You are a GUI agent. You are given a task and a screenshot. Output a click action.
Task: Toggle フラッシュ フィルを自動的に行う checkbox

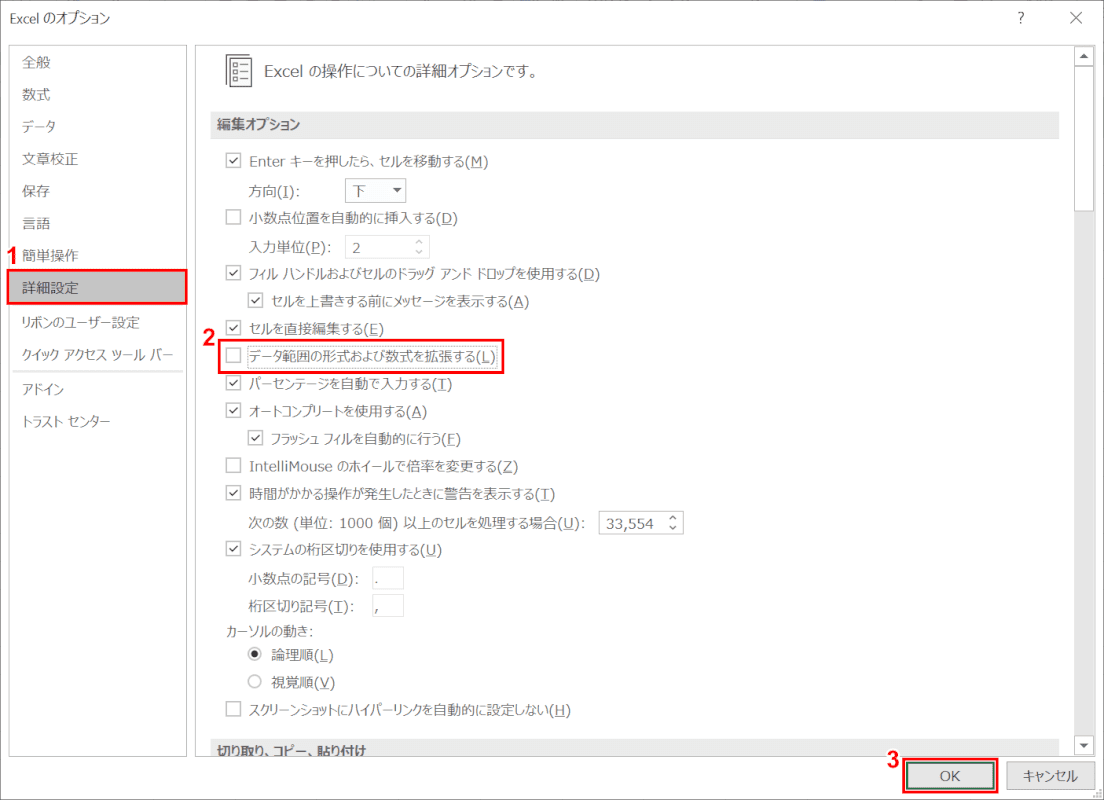[x=255, y=438]
